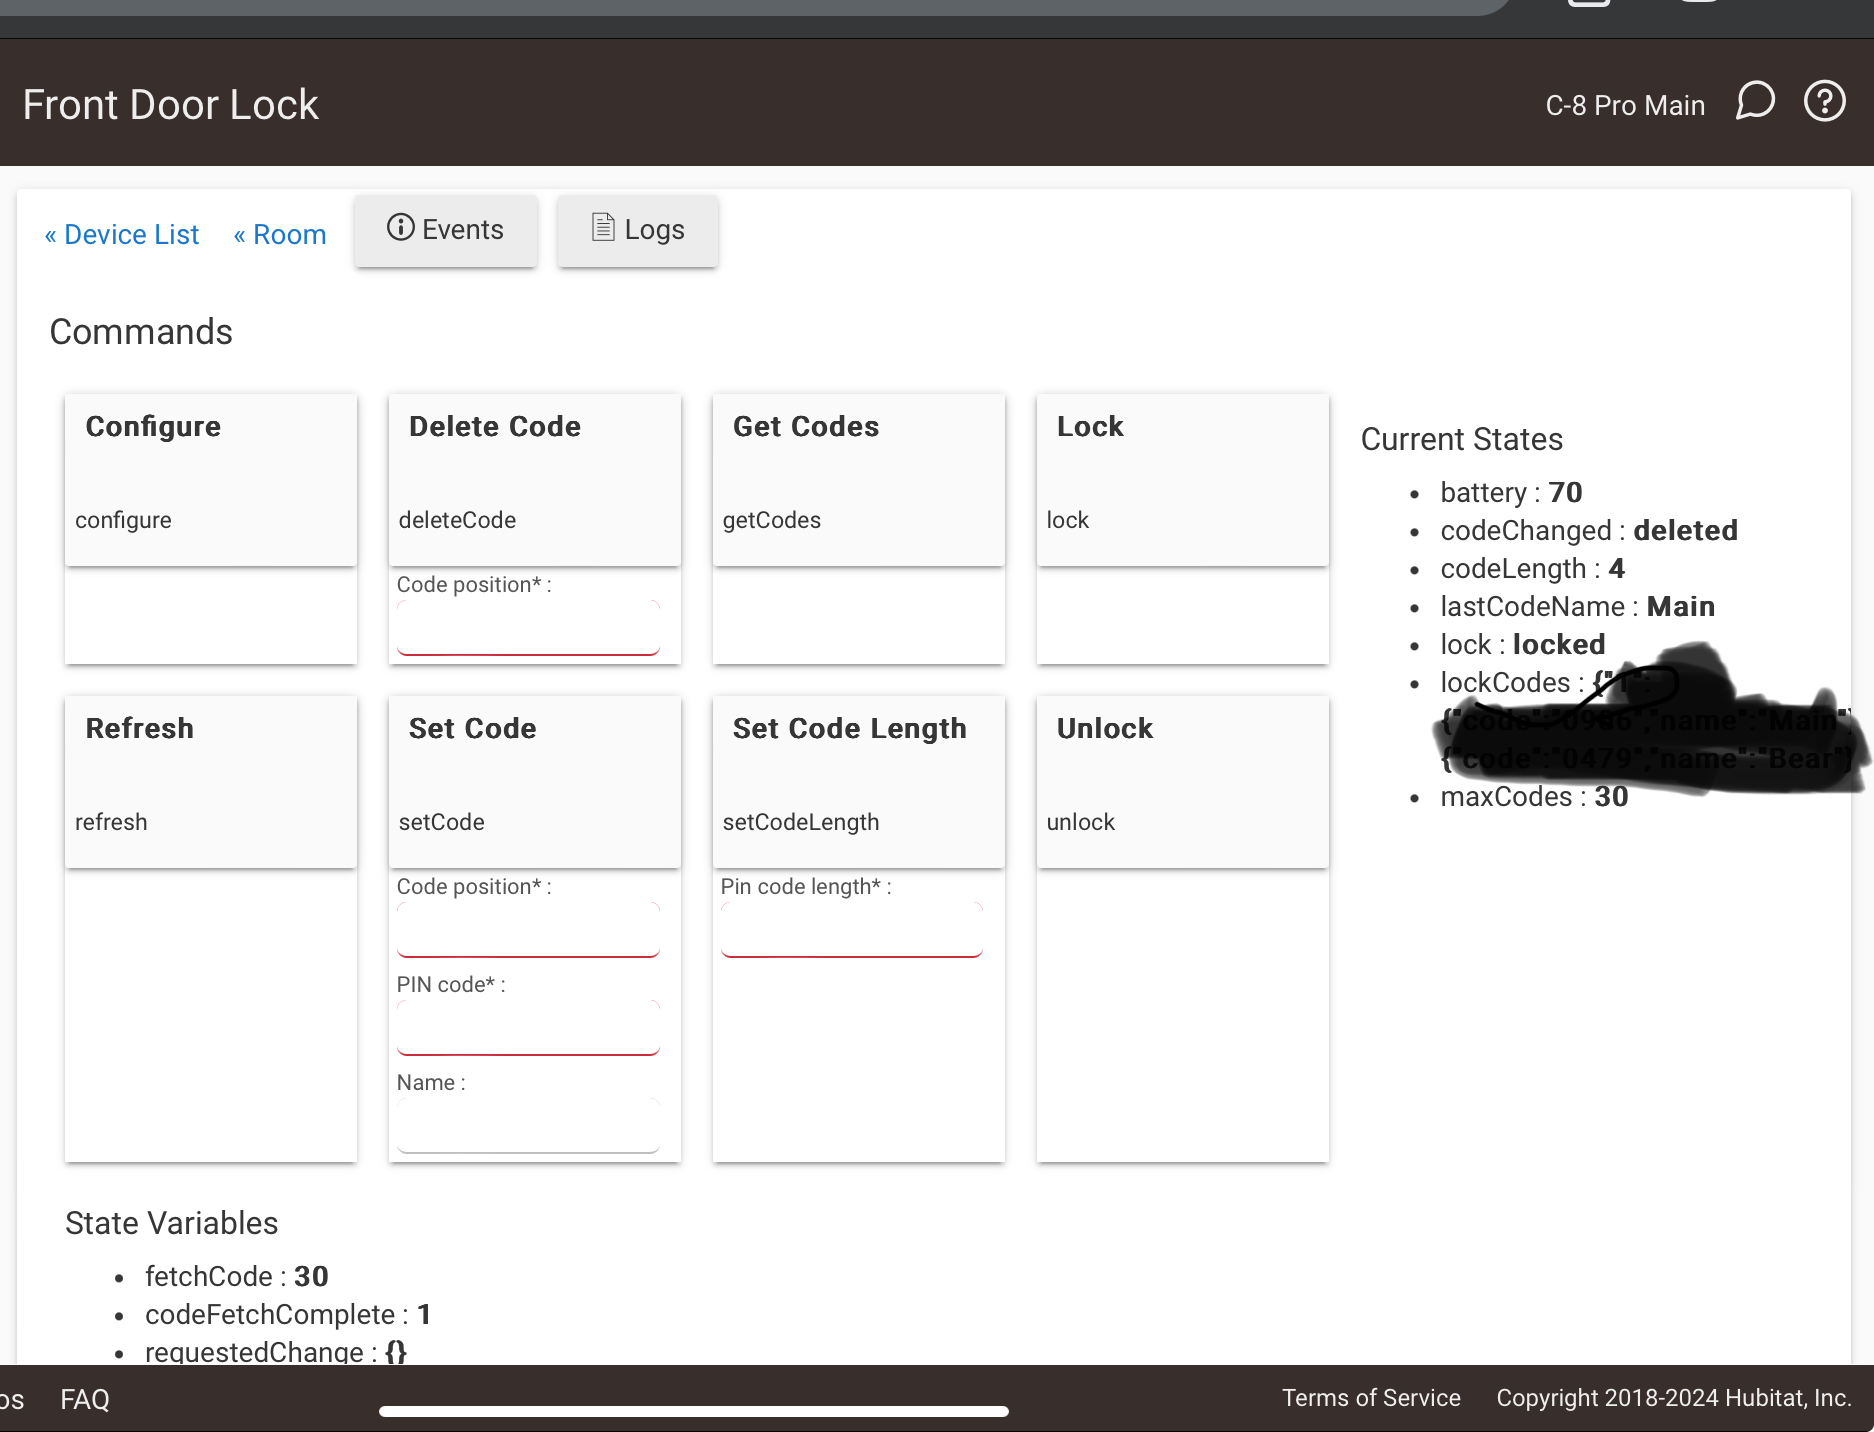1874x1432 pixels.
Task: Focus Delete Code's Code position field
Action: click(528, 629)
